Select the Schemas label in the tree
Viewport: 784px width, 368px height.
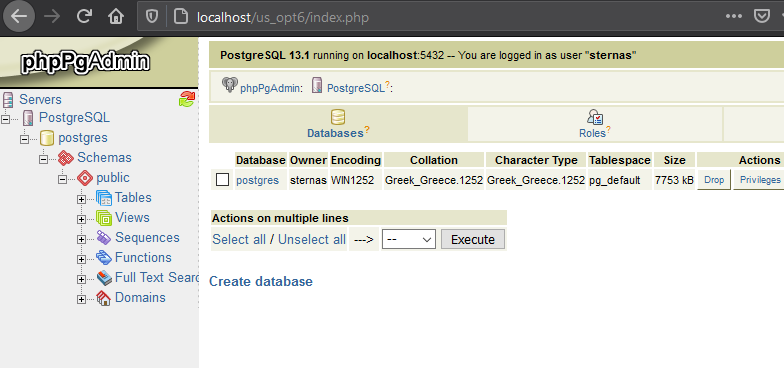tap(104, 158)
